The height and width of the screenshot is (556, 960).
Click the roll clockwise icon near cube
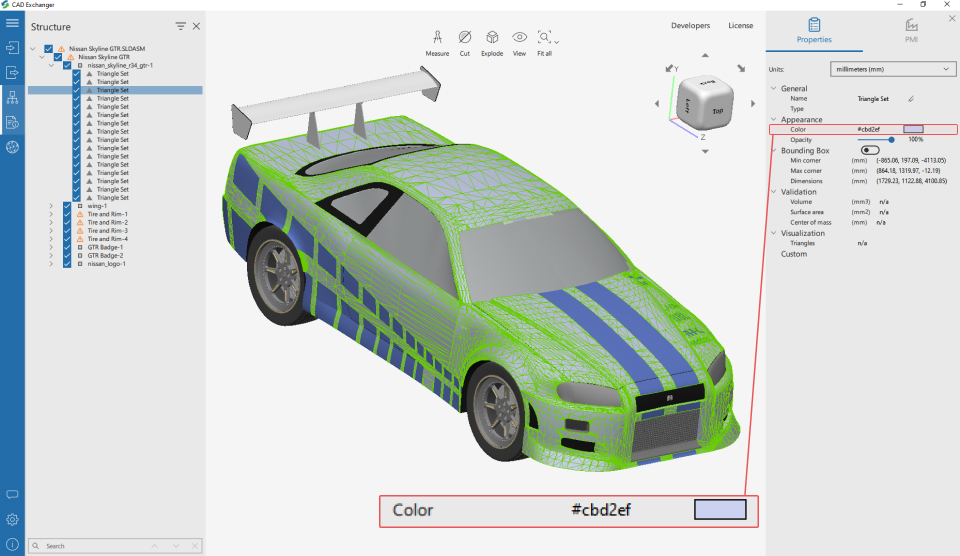741,69
